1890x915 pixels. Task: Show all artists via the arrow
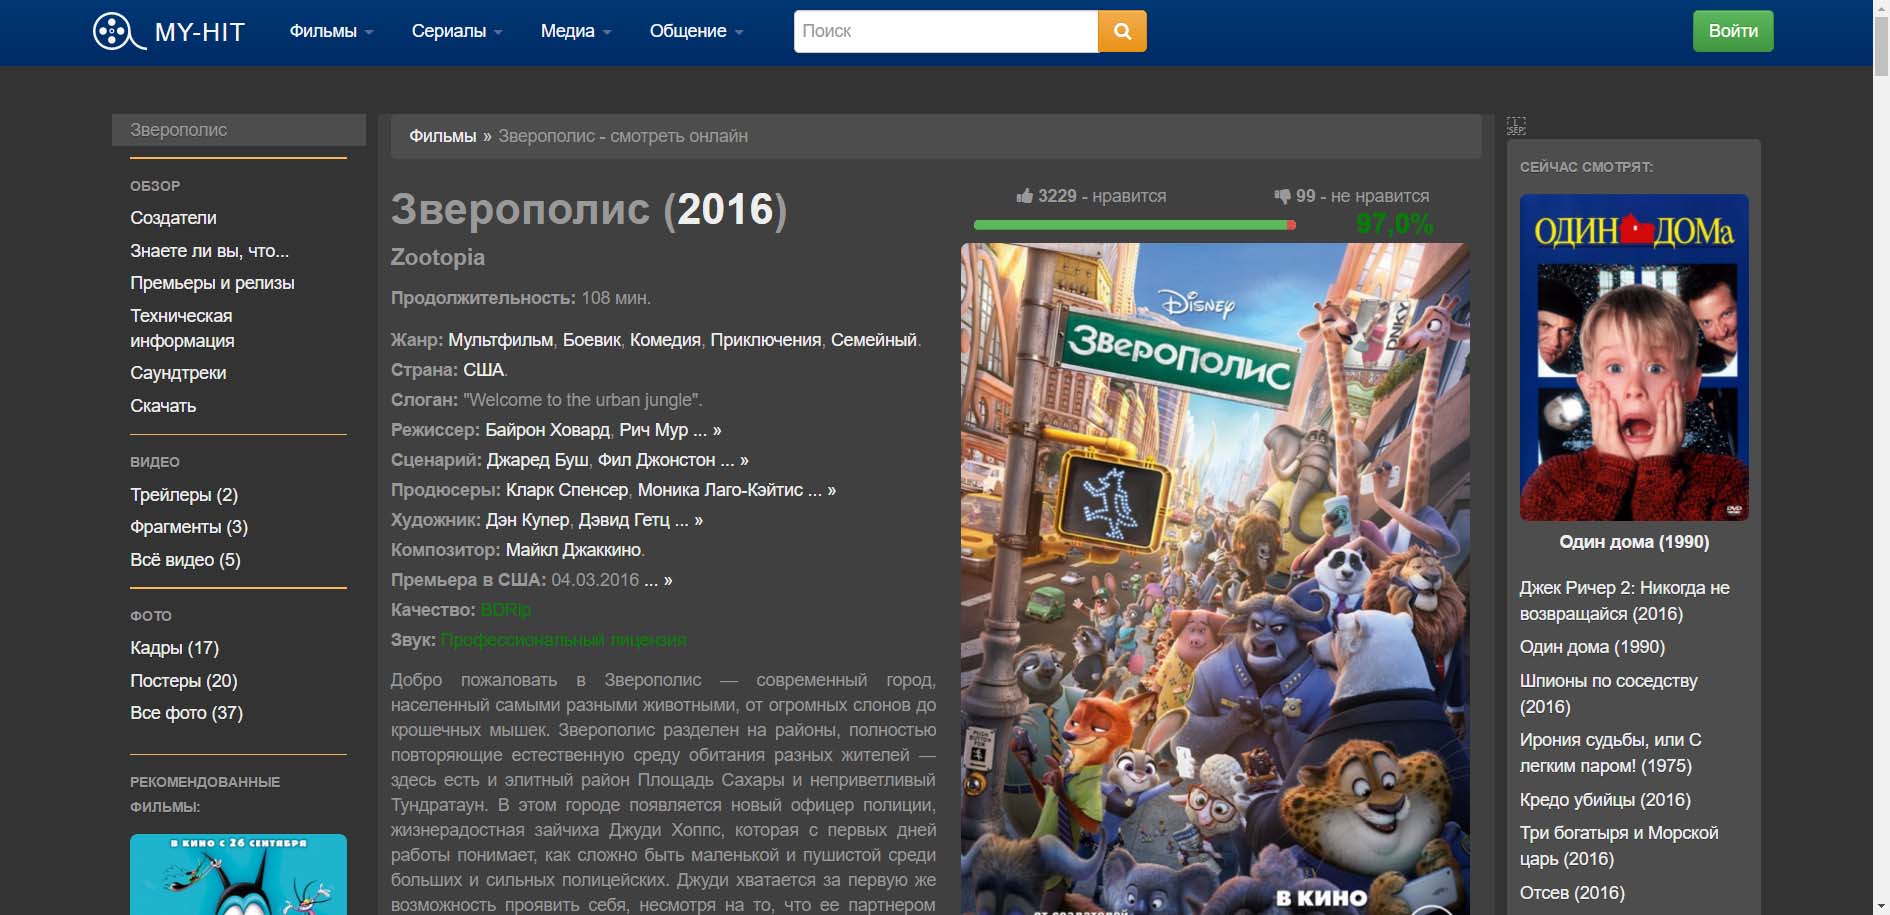coord(689,520)
